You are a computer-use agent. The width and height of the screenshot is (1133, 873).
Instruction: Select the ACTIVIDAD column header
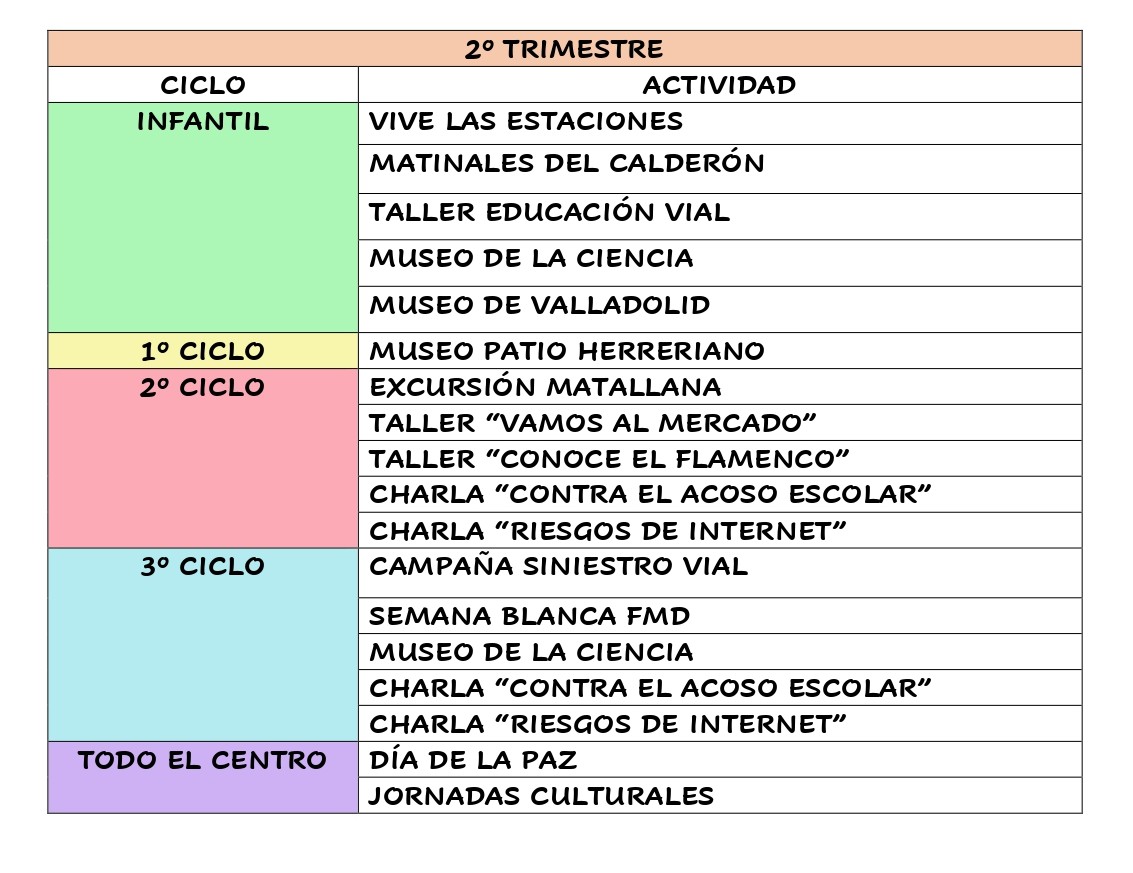719,85
